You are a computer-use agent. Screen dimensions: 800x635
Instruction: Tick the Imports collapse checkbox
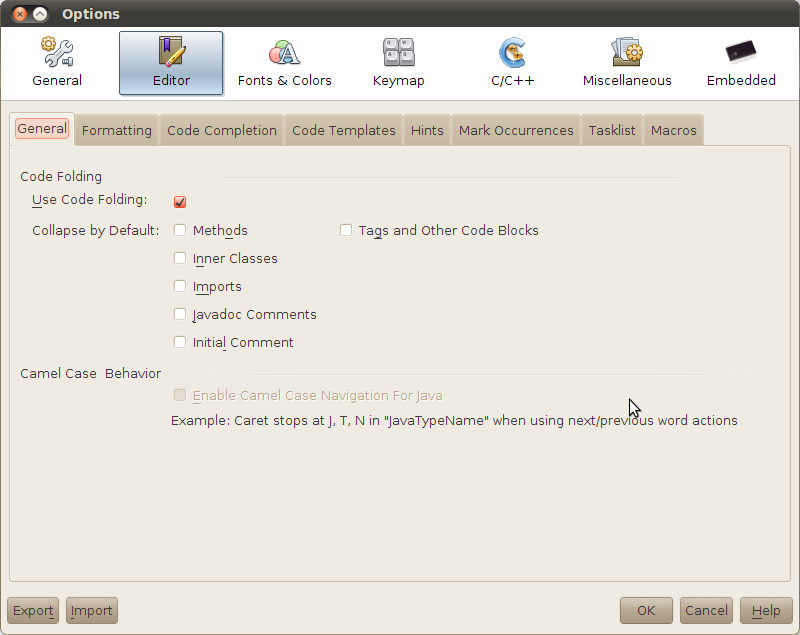point(180,286)
